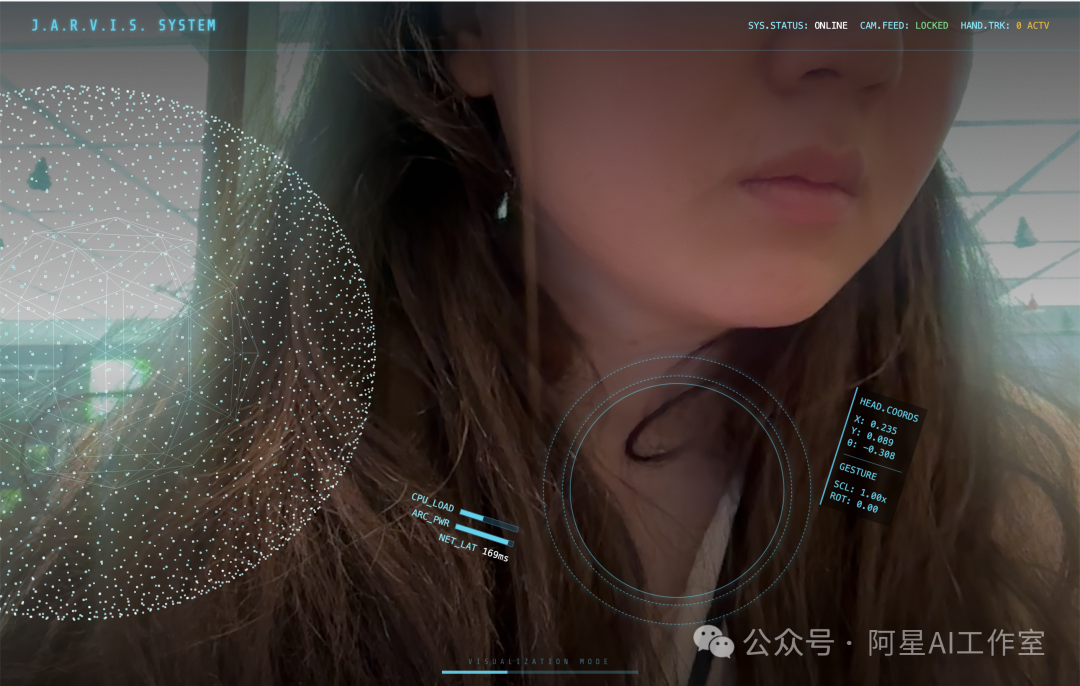Select the Y: 0.089 coordinate
The height and width of the screenshot is (686, 1080).
[872, 436]
